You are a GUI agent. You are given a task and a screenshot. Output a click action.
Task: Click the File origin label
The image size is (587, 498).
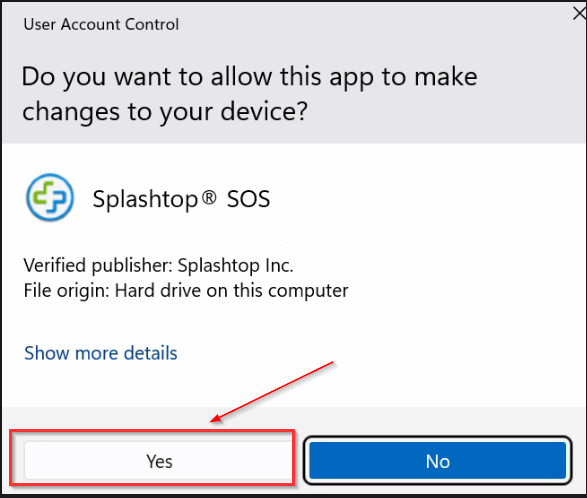tap(66, 291)
